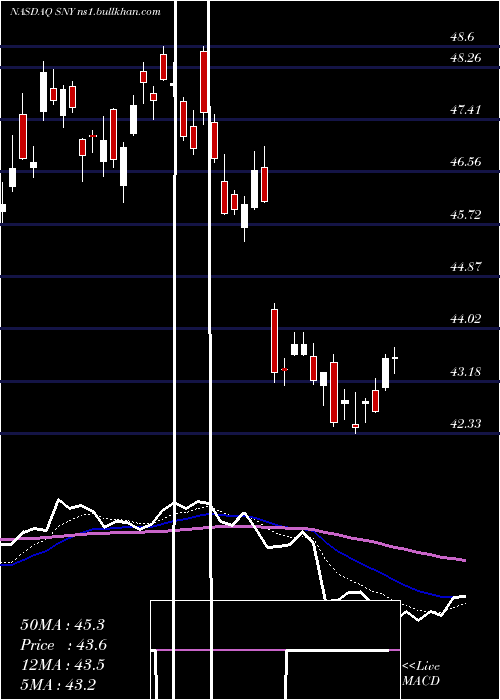Viewport: 500px width, 700px height.
Task: Click the 5MA : 43.2 readout
Action: 58,685
